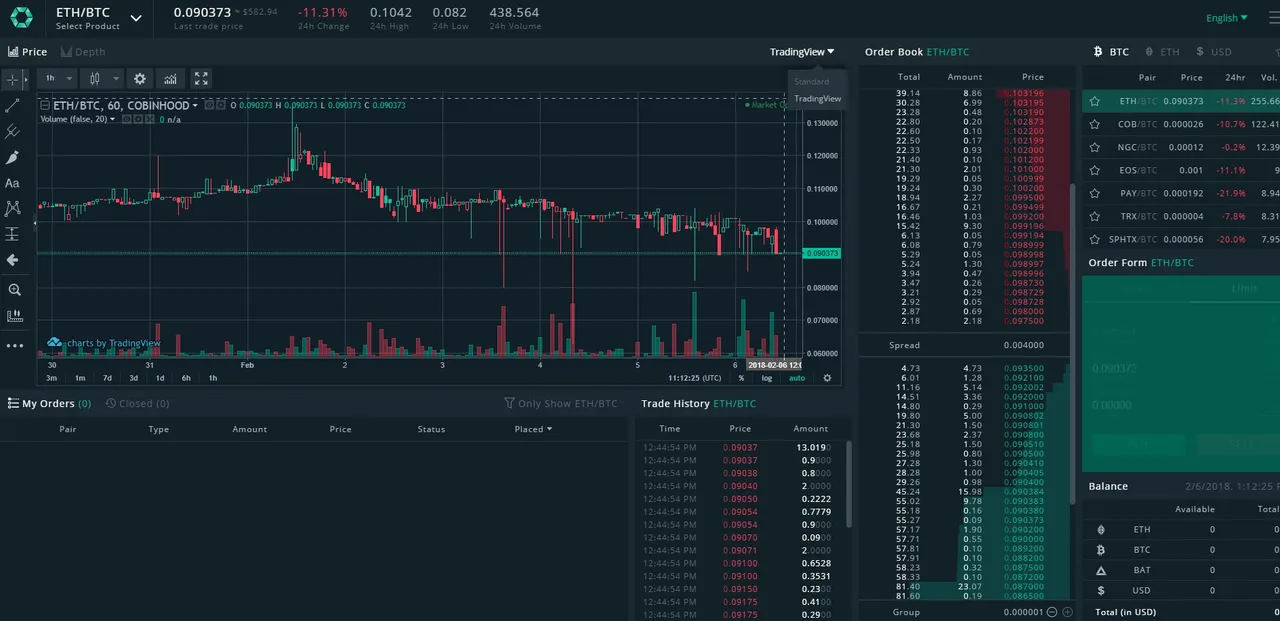Switch to the Depth chart tab

coord(83,52)
